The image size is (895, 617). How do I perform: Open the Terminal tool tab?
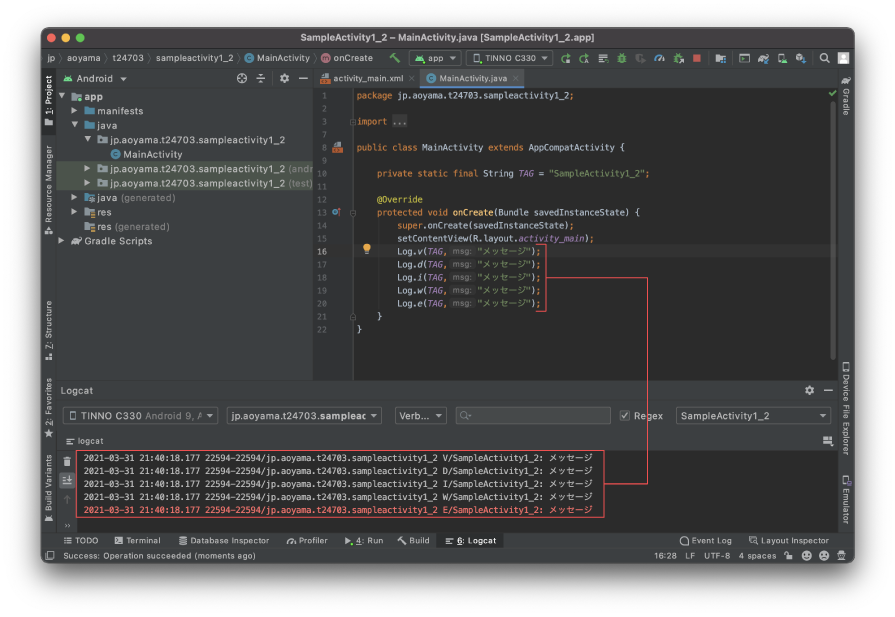[x=137, y=541]
